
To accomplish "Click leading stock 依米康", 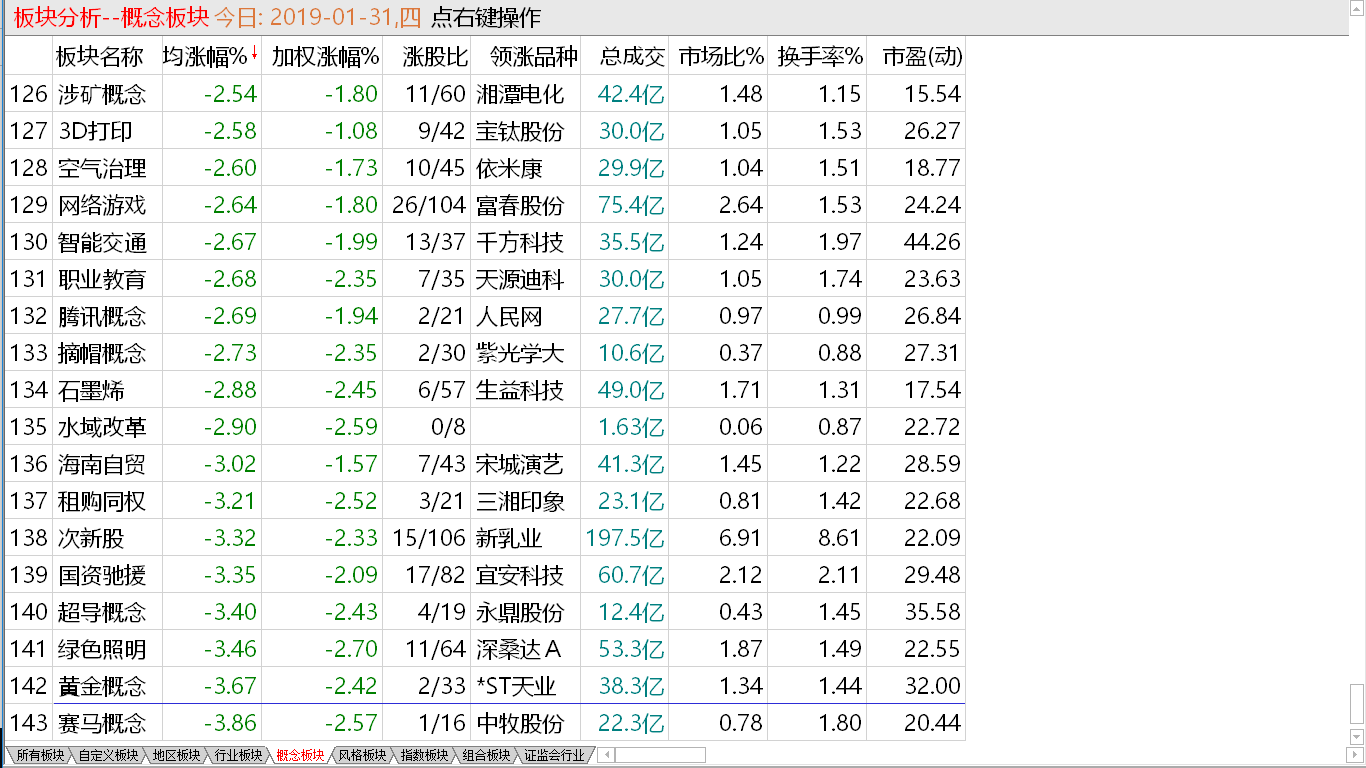I will (x=509, y=168).
